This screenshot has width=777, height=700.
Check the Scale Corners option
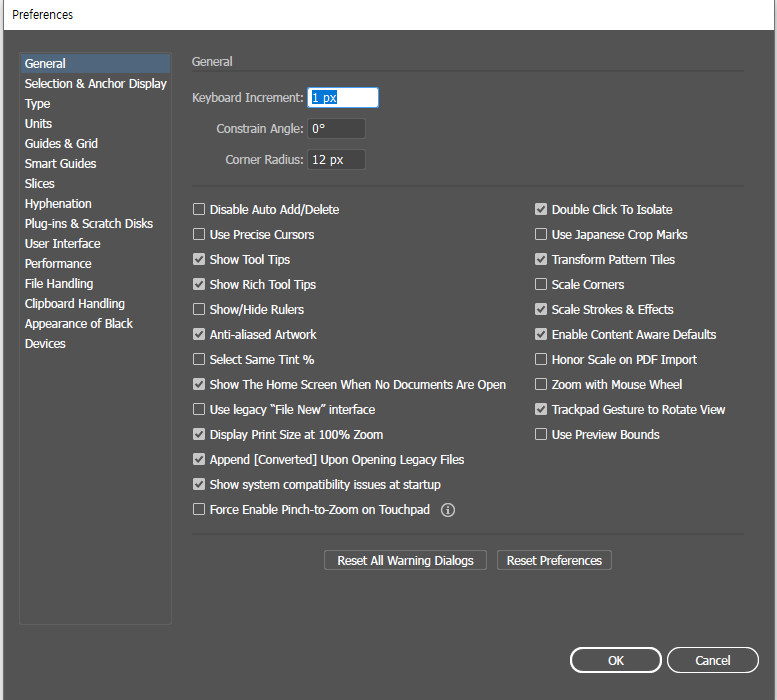point(541,284)
